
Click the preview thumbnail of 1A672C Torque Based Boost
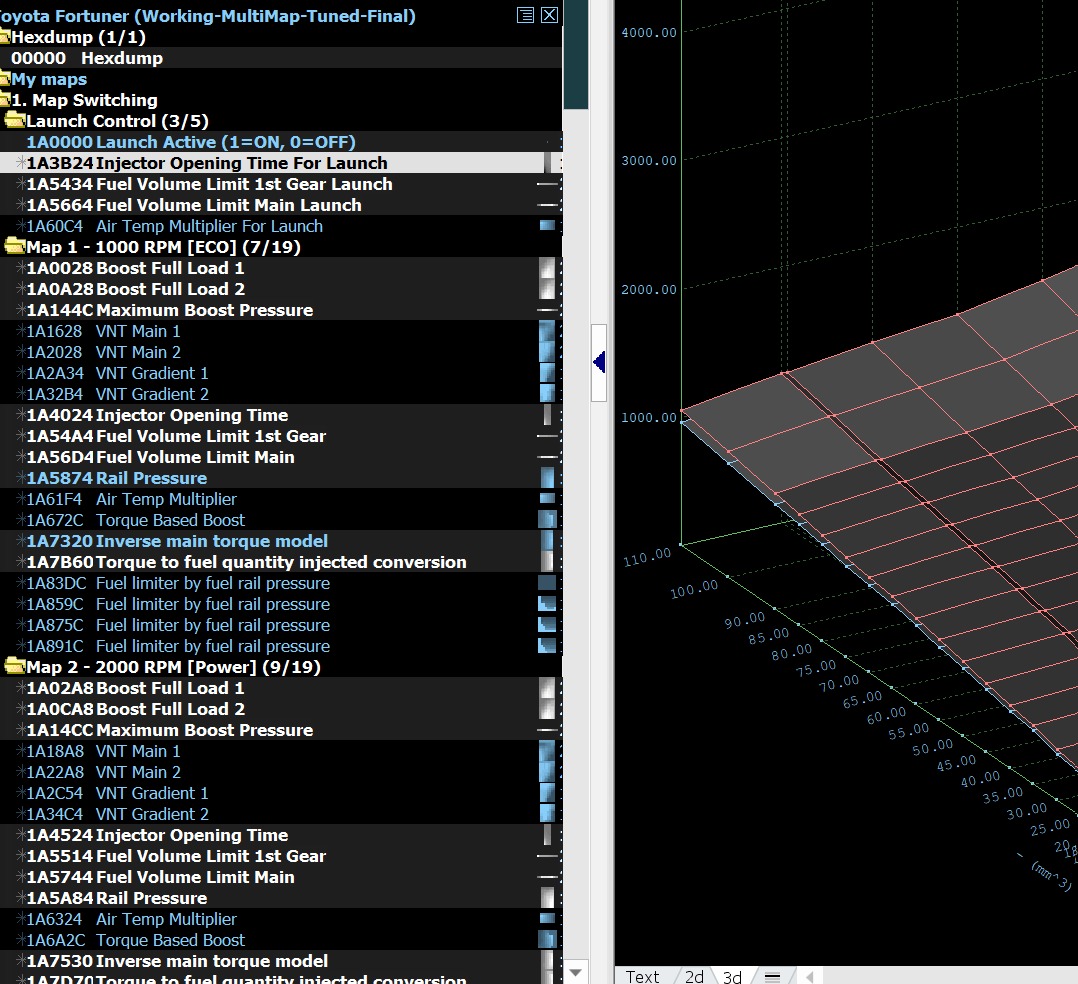547,520
